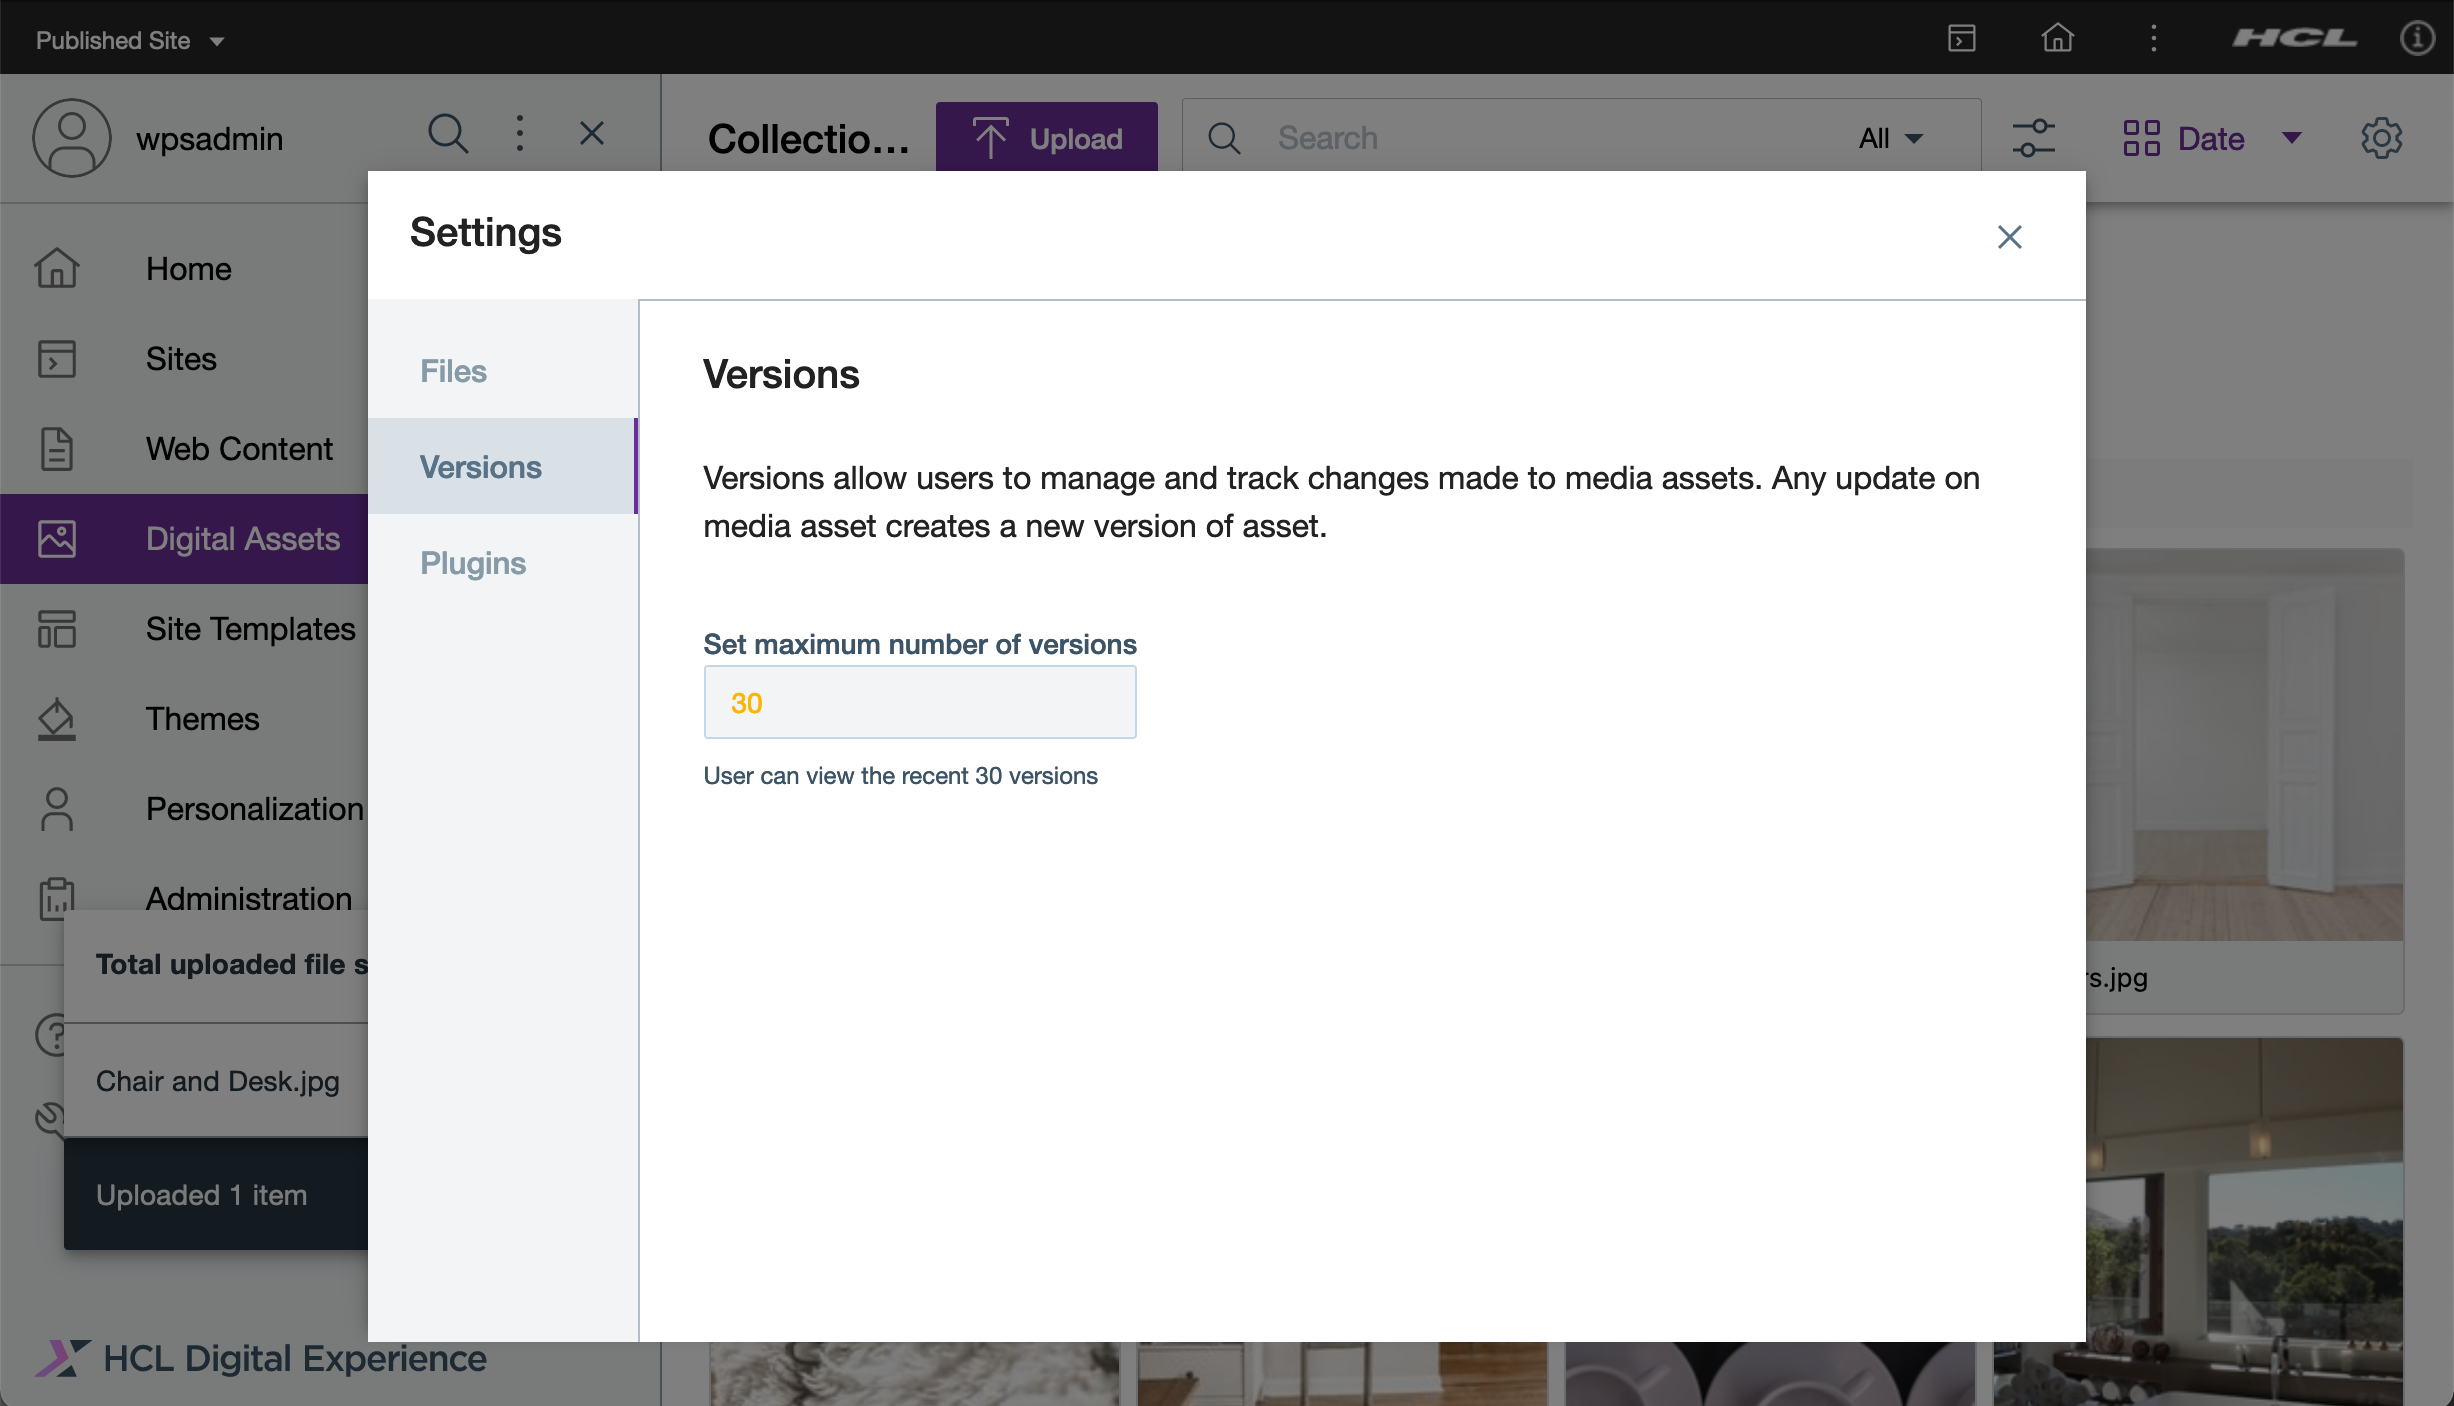The image size is (2454, 1406).
Task: Click the Upload button
Action: click(1048, 138)
